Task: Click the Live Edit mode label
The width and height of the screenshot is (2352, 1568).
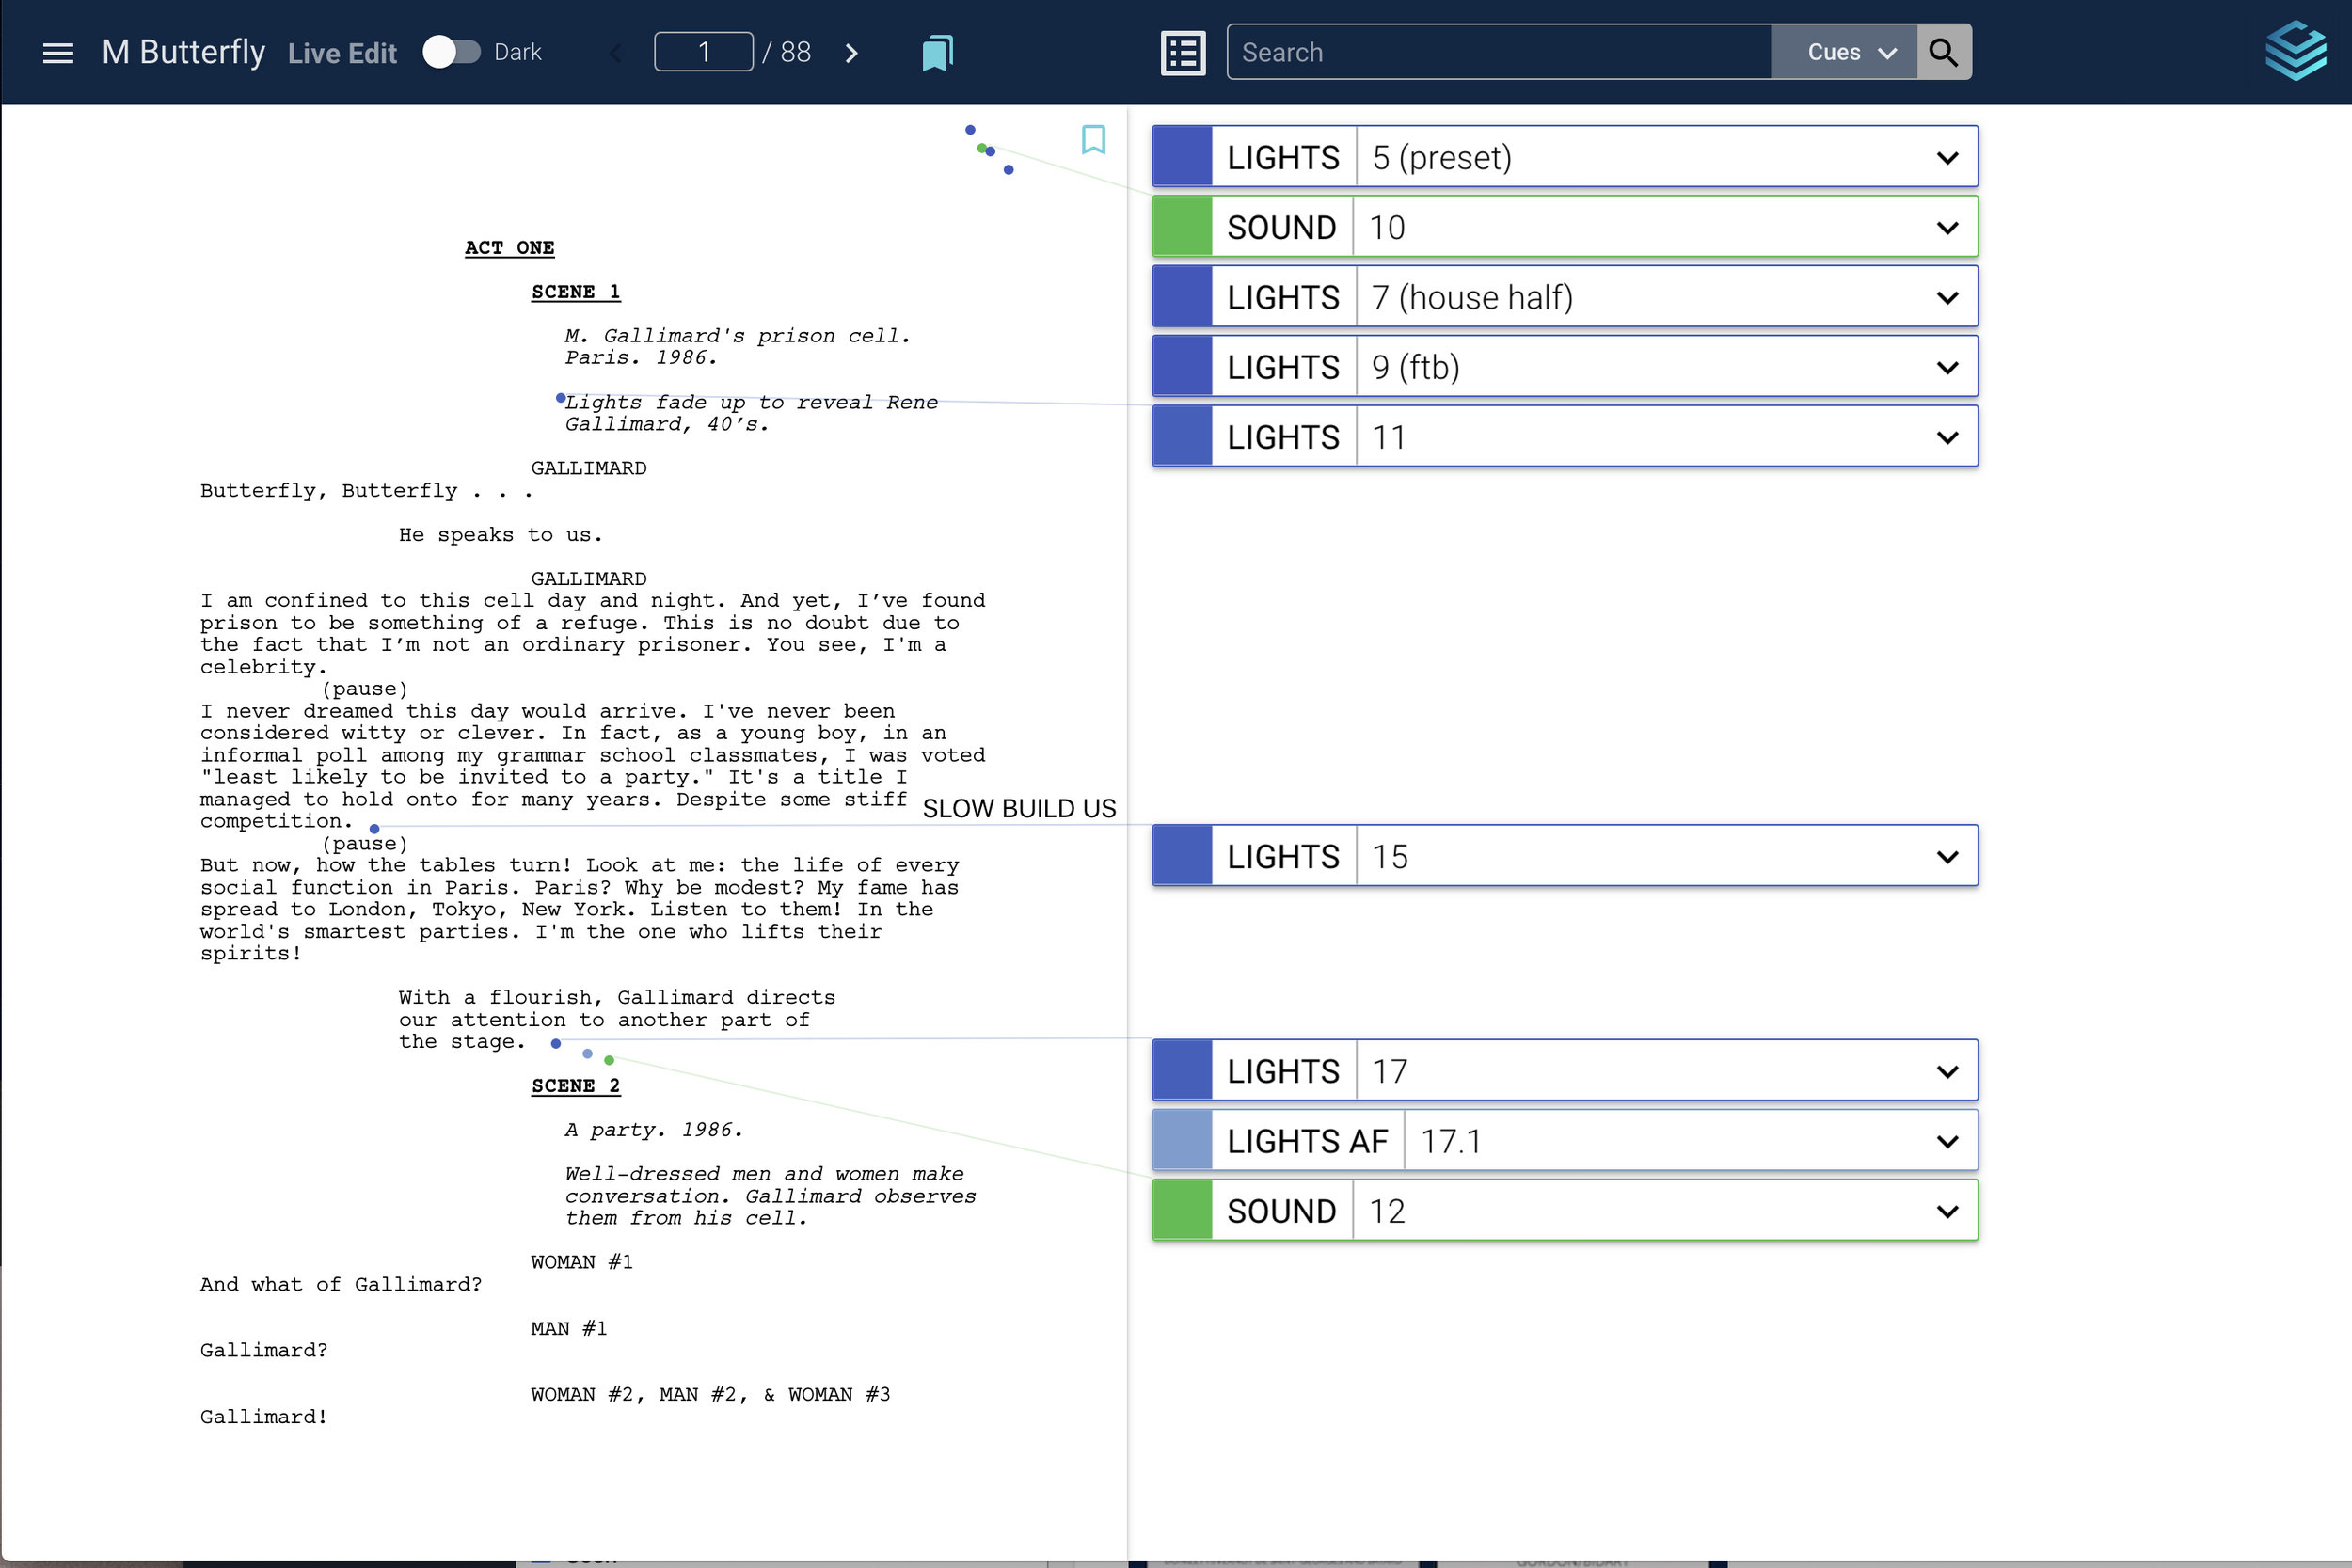Action: (x=342, y=54)
